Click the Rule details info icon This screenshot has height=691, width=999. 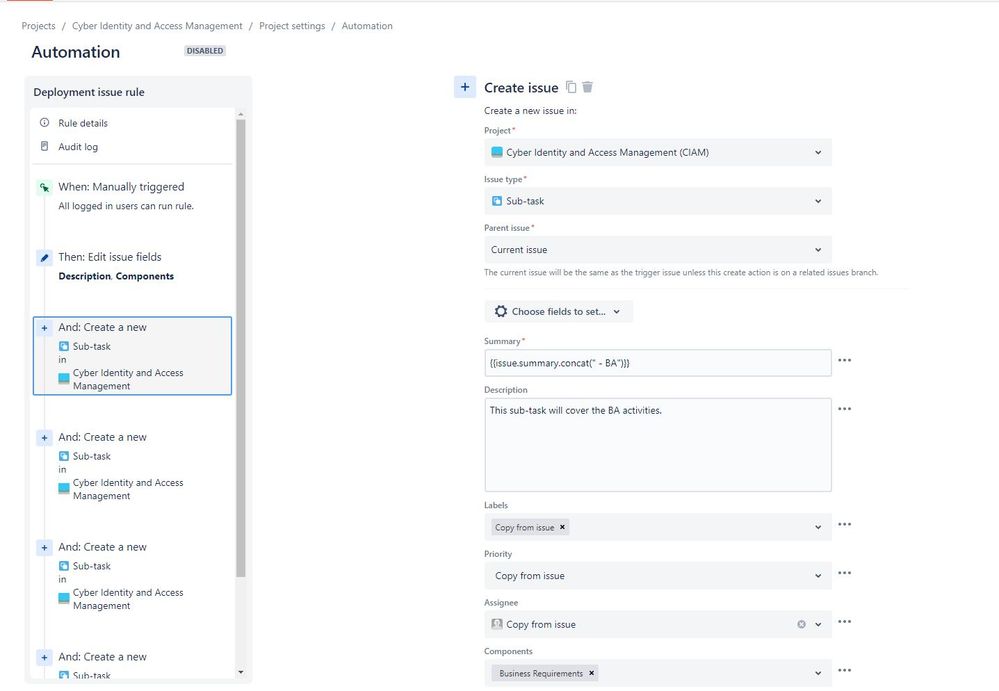[45, 122]
